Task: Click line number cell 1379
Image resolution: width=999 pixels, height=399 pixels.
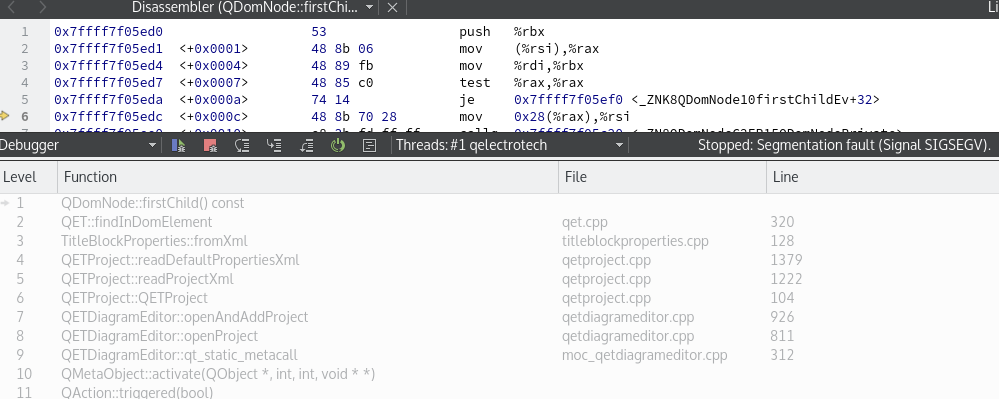Action: 786,260
